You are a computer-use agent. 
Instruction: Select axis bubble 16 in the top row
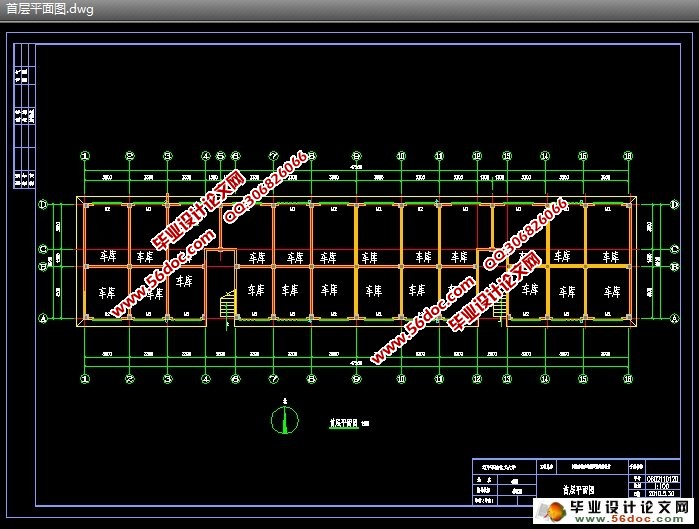coord(628,156)
